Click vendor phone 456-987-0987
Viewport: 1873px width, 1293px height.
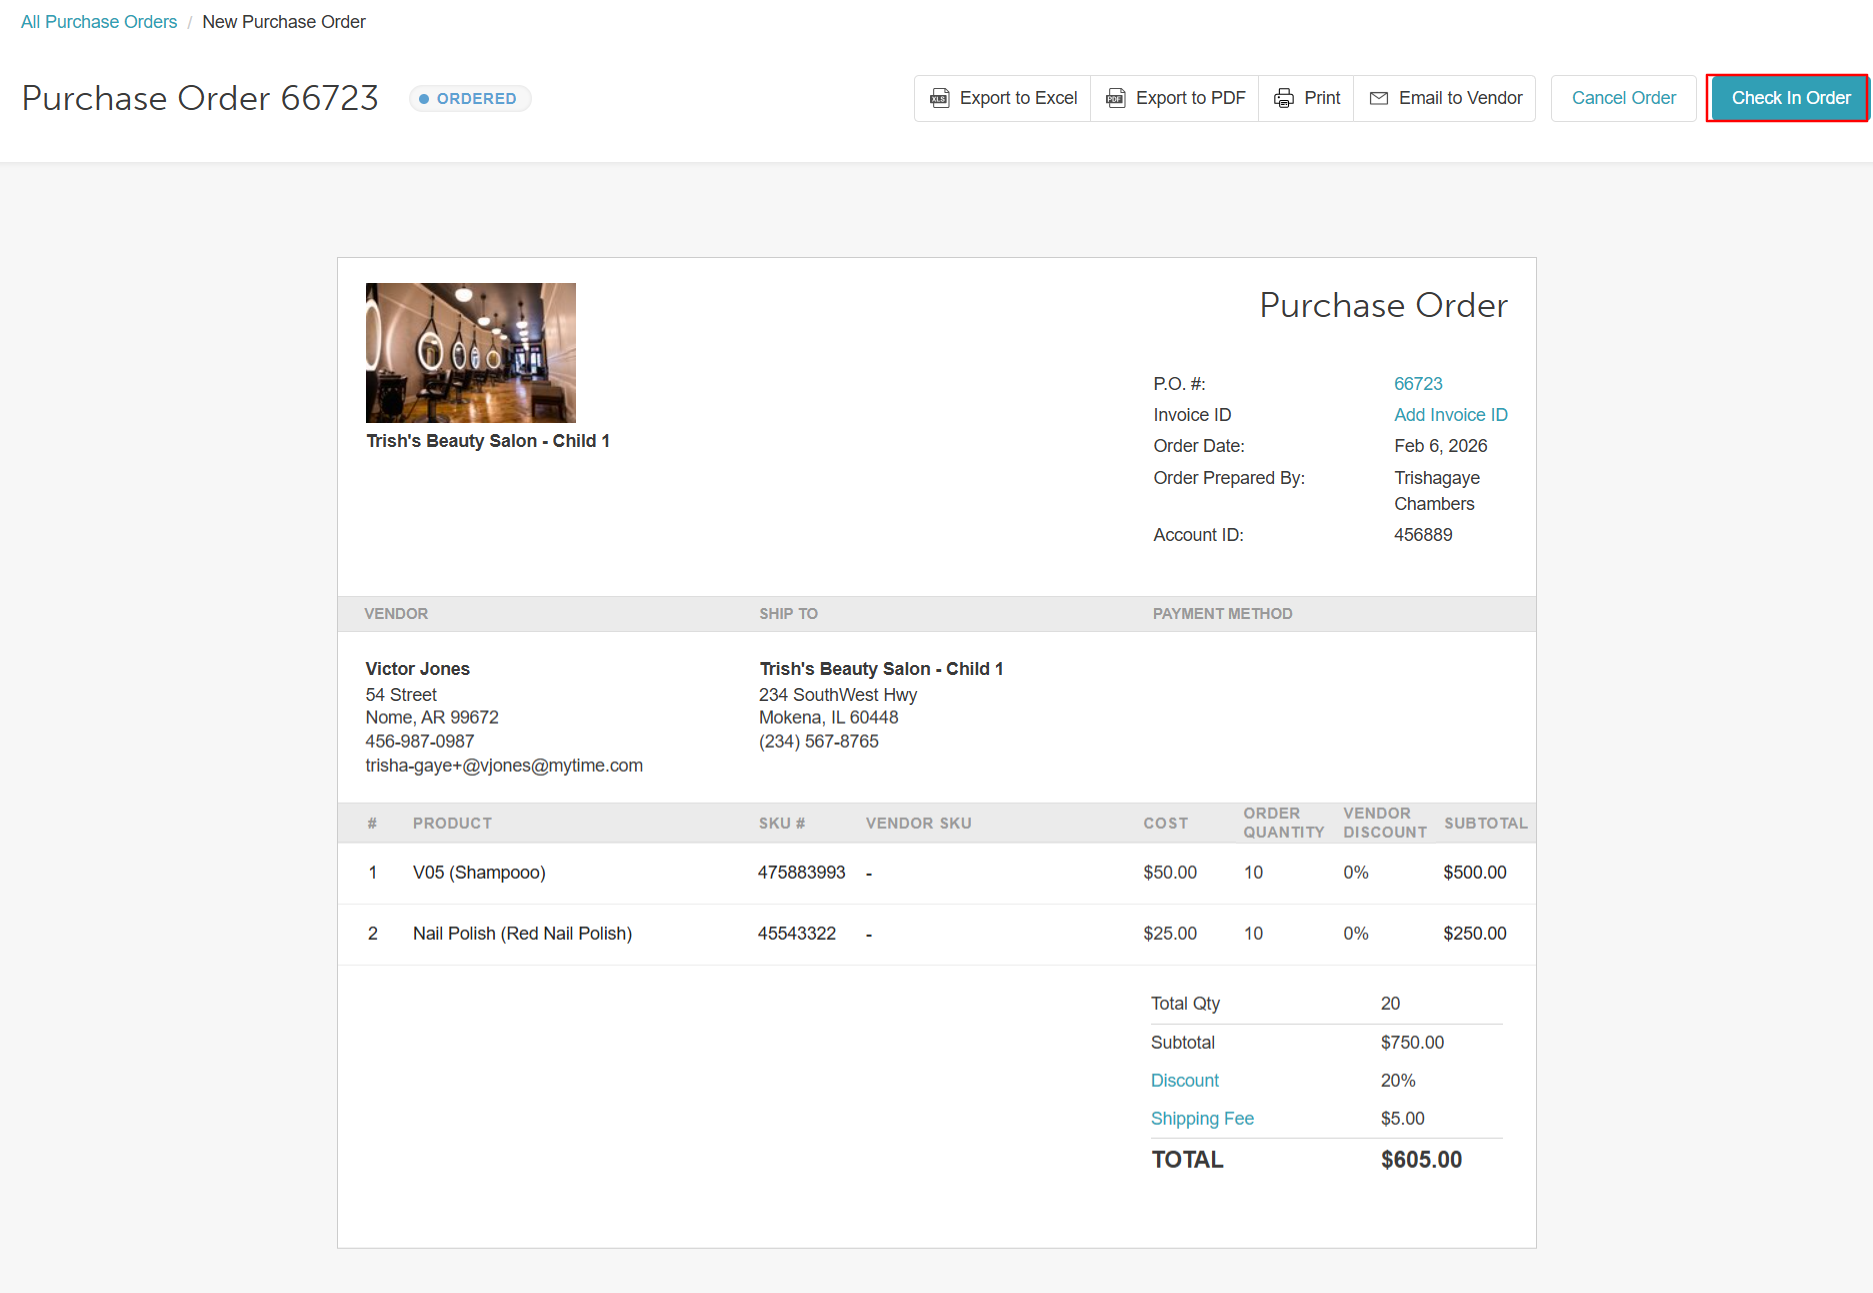coord(420,742)
